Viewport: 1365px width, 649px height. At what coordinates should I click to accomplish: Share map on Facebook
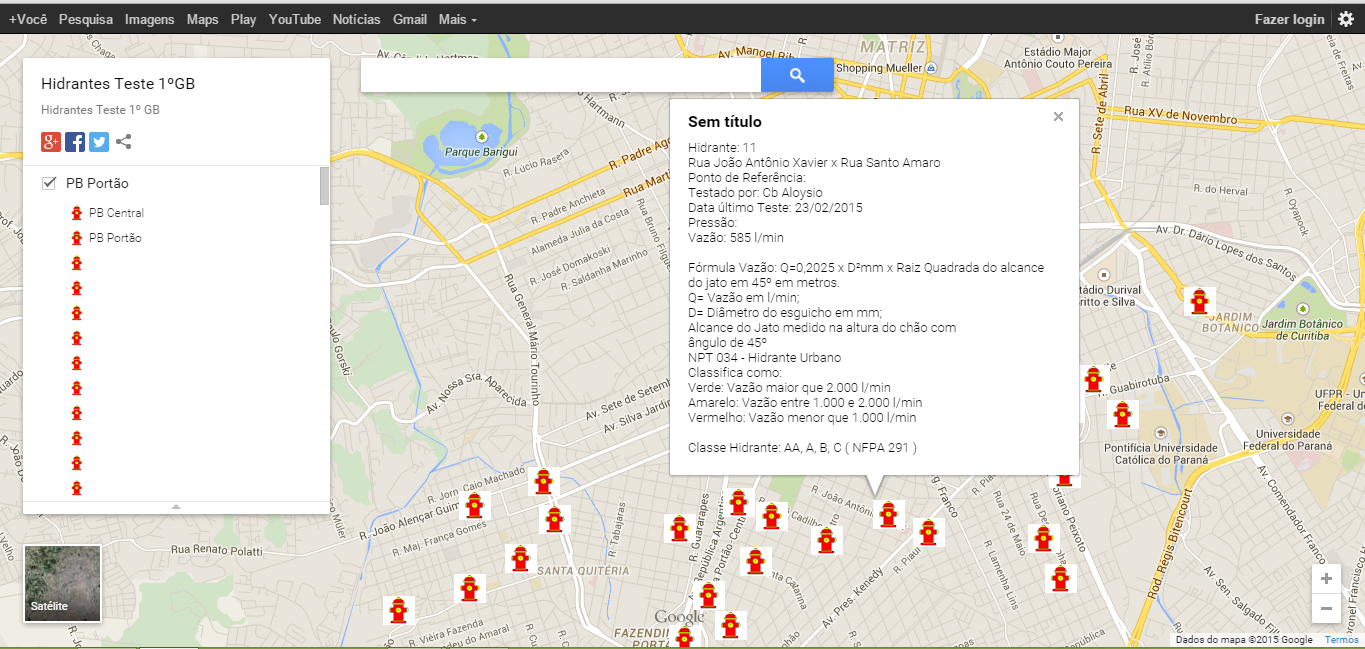point(75,142)
